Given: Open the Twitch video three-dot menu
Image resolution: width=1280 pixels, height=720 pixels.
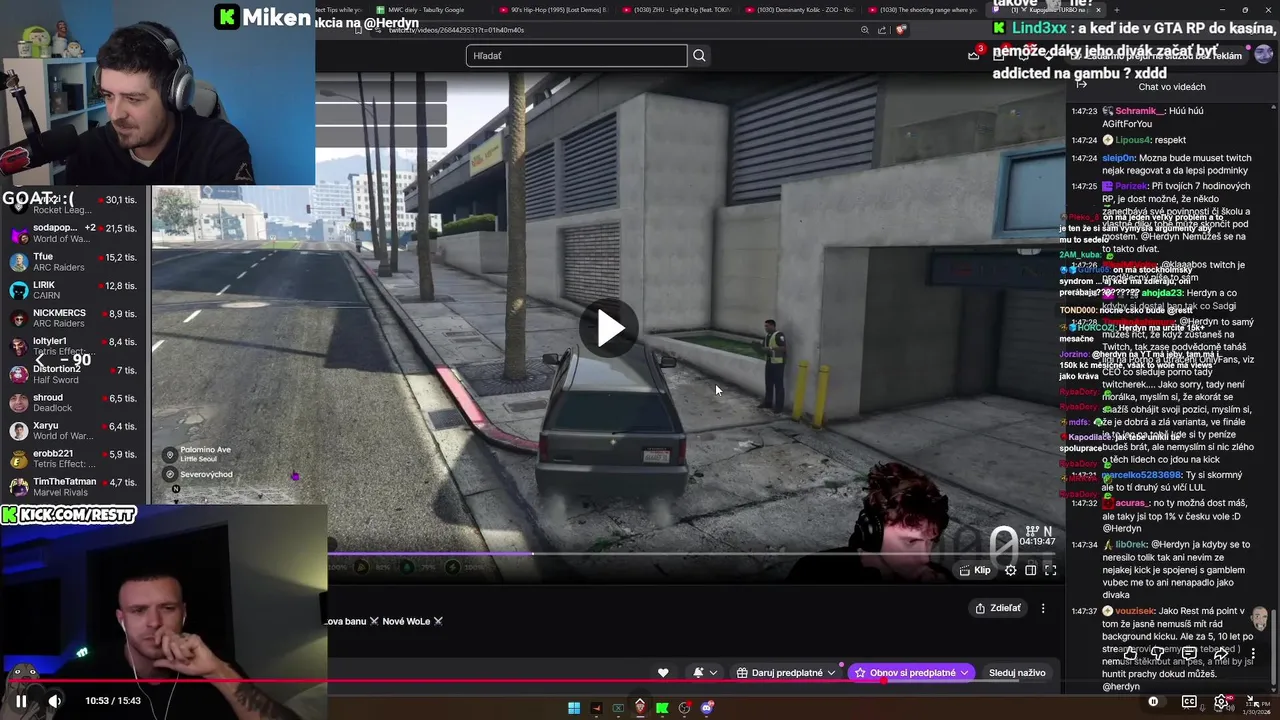Looking at the screenshot, I should 1043,608.
